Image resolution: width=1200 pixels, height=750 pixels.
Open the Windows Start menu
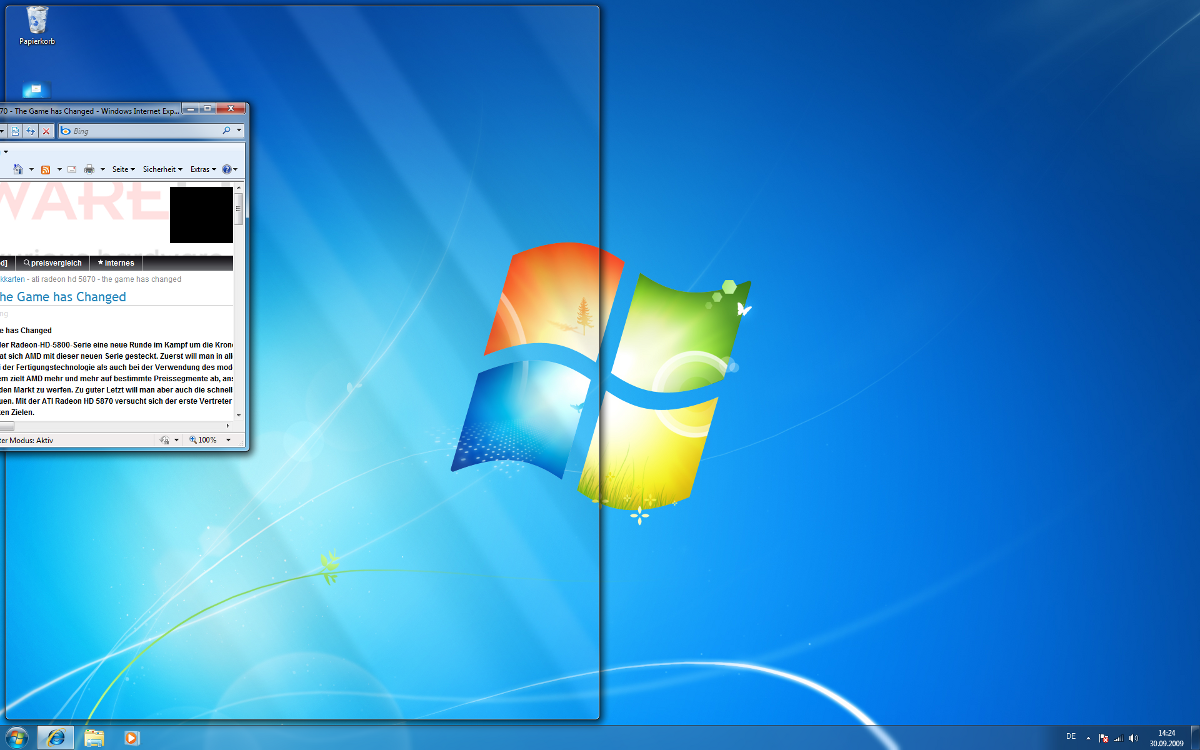17,737
